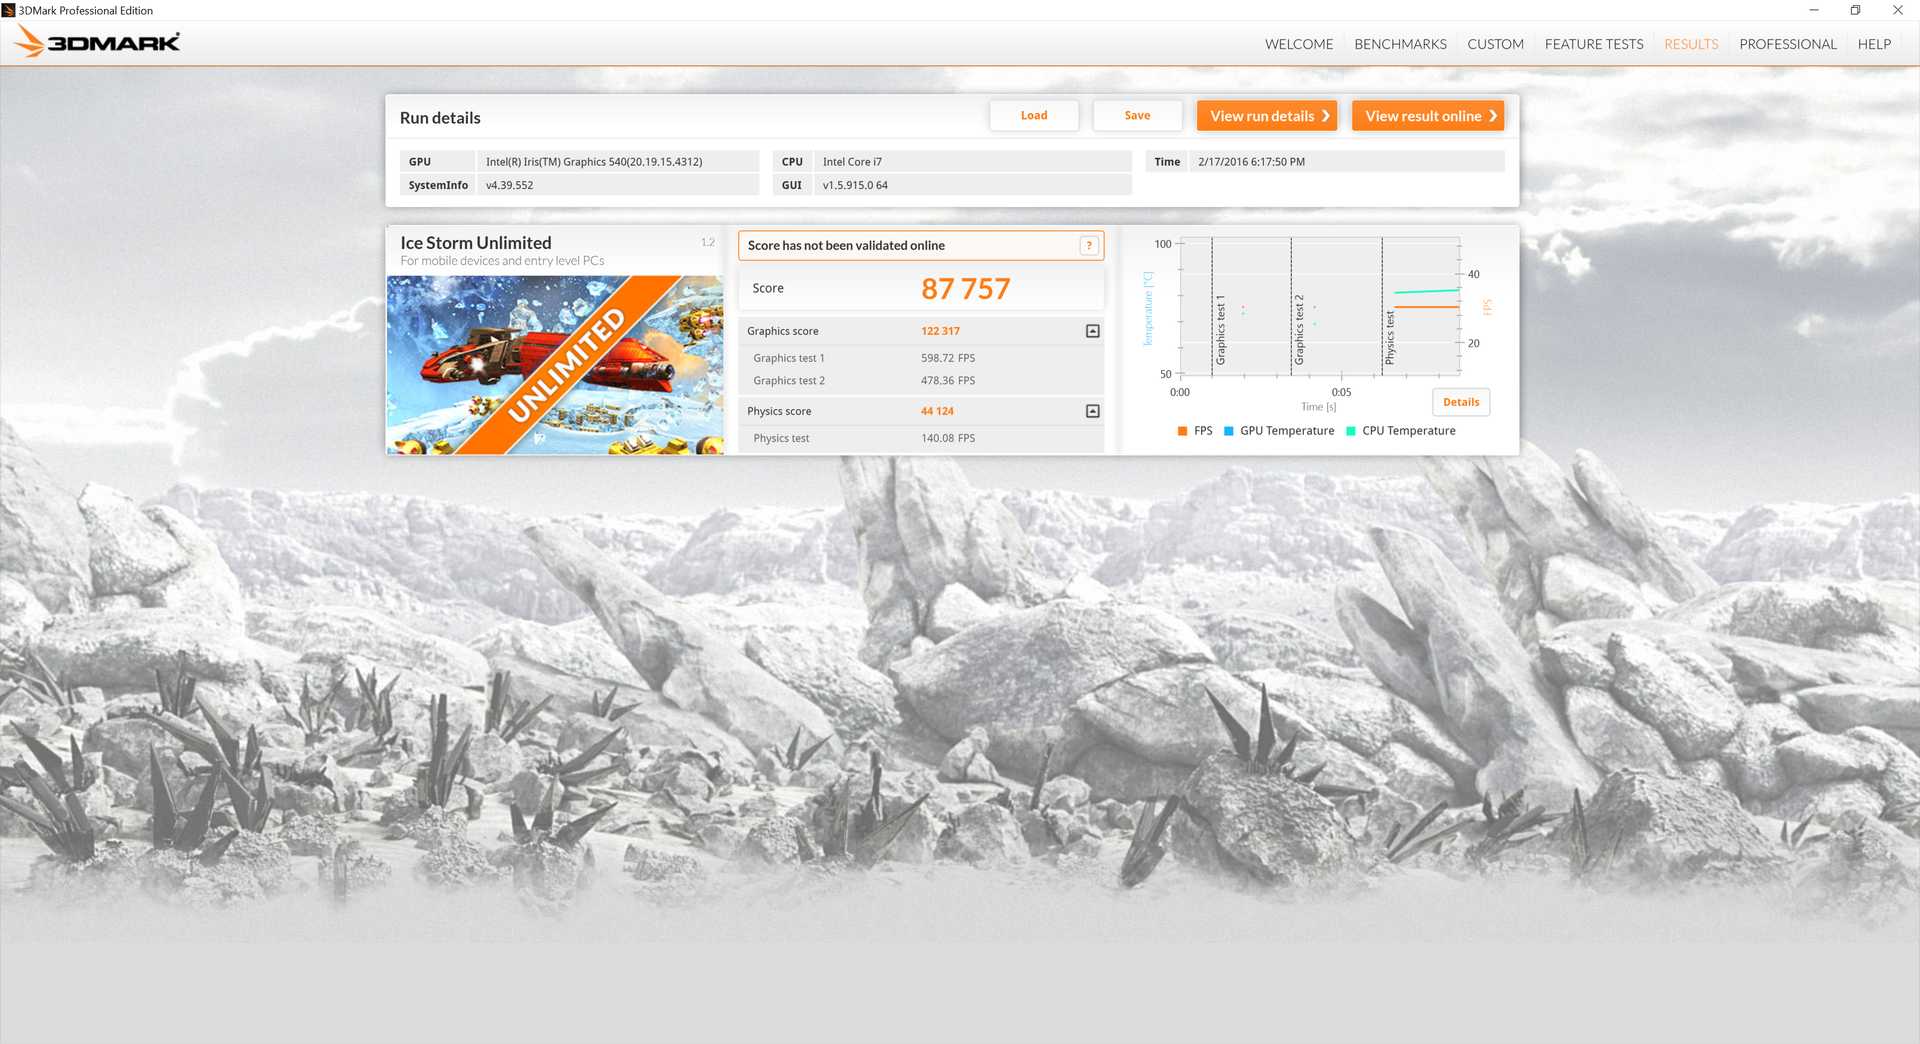Viewport: 1920px width, 1044px height.
Task: Collapse the Physics score section
Action: point(1093,411)
